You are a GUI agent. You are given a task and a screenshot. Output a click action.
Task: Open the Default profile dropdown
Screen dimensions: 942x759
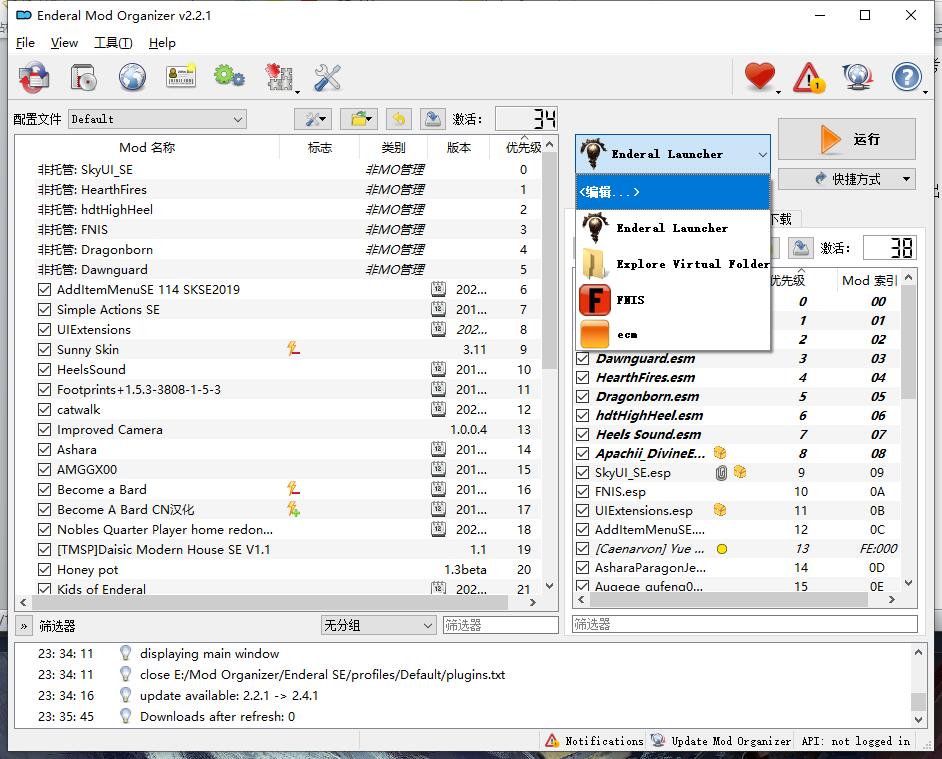pos(157,119)
